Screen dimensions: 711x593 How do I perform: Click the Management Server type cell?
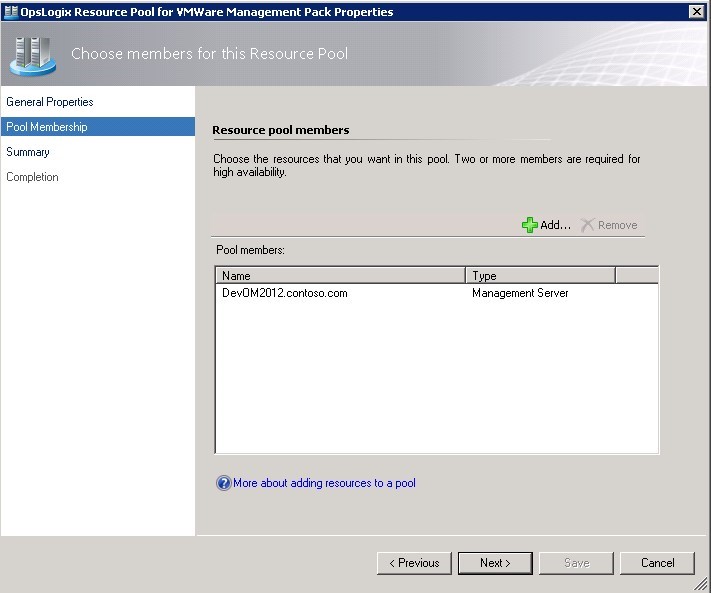point(520,294)
